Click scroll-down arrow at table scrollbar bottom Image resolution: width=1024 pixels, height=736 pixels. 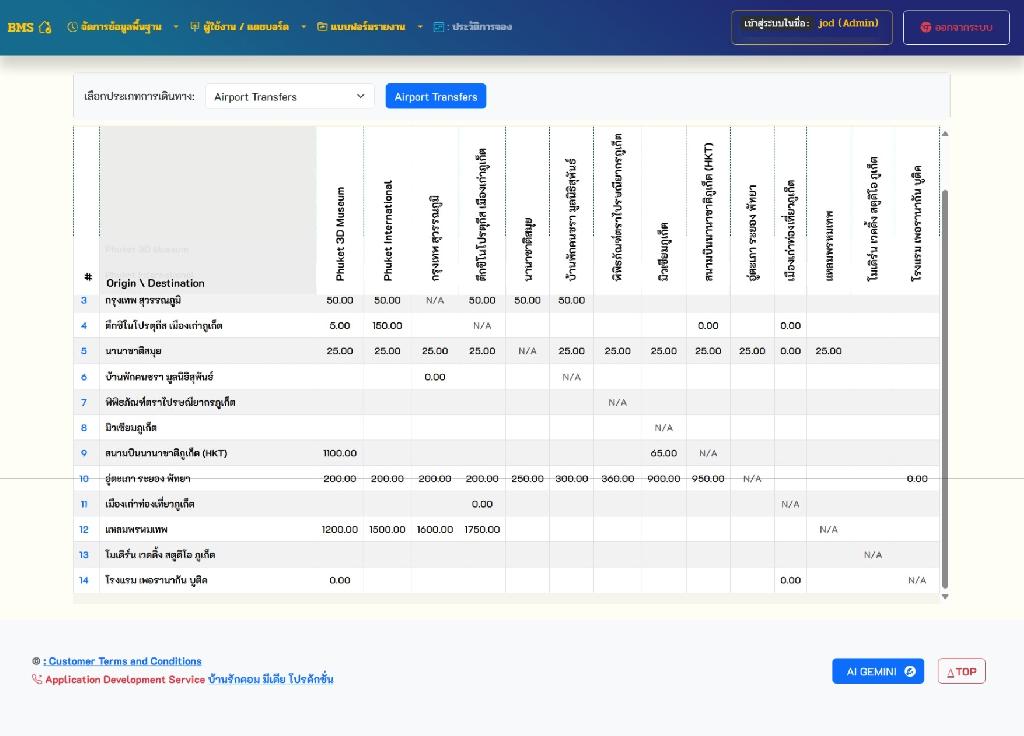coord(945,597)
